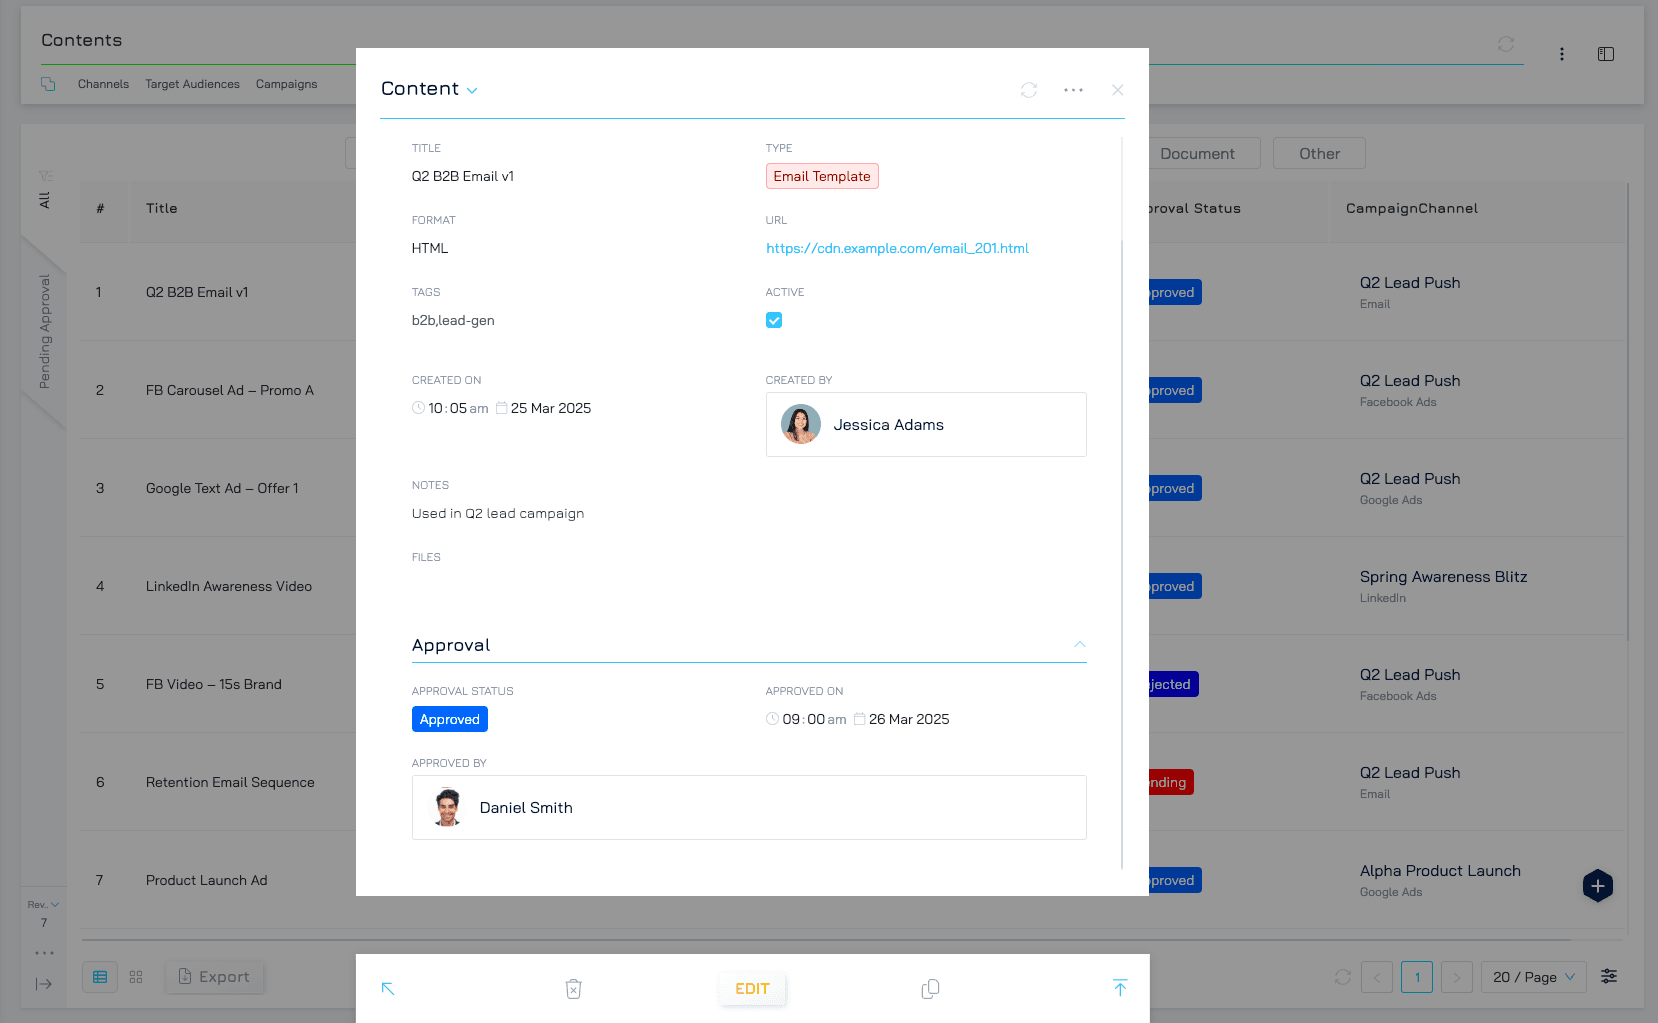Open the Target Audiences tab
This screenshot has width=1658, height=1023.
coord(192,84)
